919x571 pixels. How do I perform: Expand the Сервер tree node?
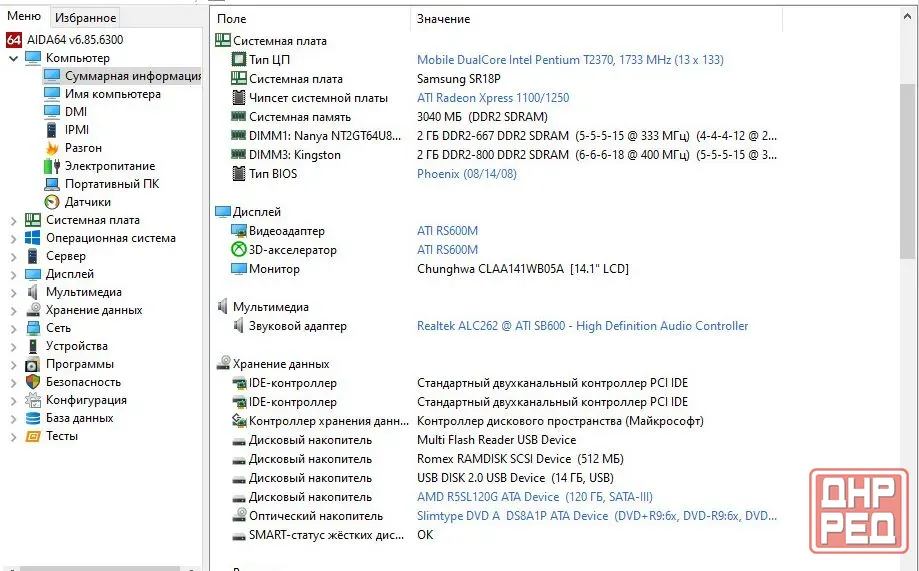pyautogui.click(x=13, y=257)
